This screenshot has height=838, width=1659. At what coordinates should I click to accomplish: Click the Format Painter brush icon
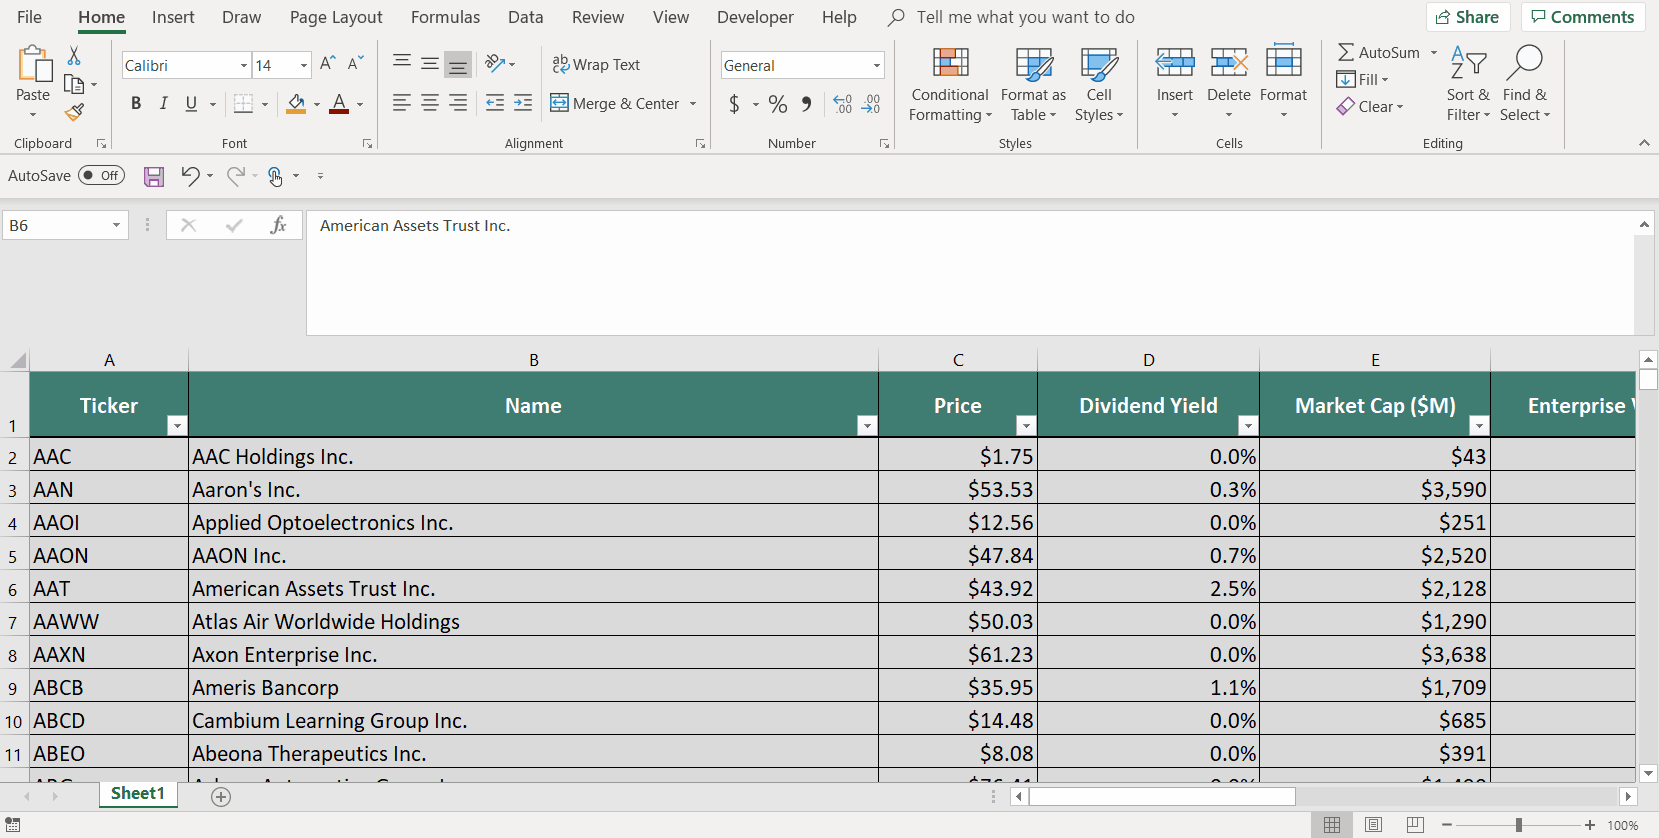coord(74,112)
